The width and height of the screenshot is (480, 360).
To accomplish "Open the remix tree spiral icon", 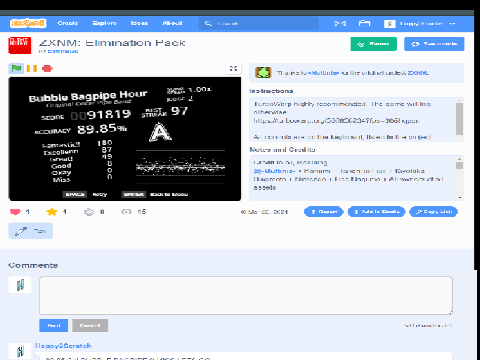I will (89, 212).
